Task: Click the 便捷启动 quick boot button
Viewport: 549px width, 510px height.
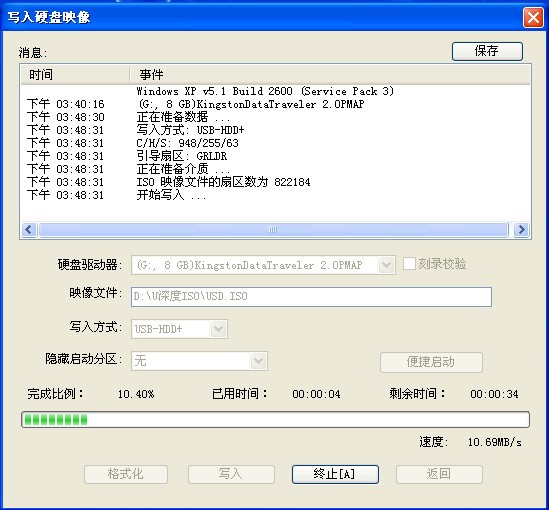Action: click(x=431, y=362)
